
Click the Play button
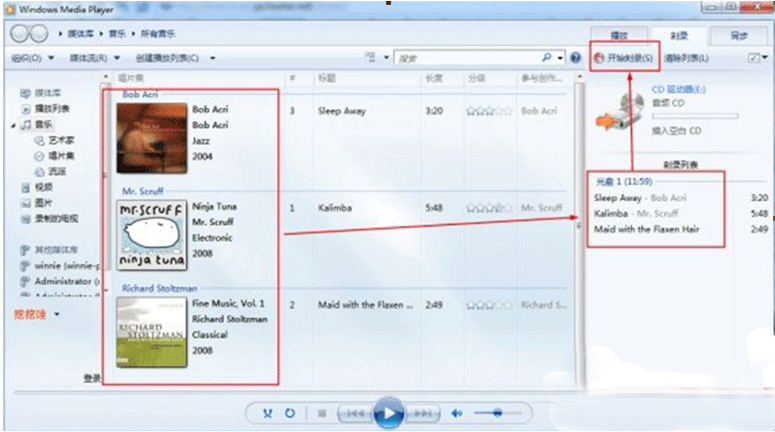[388, 413]
